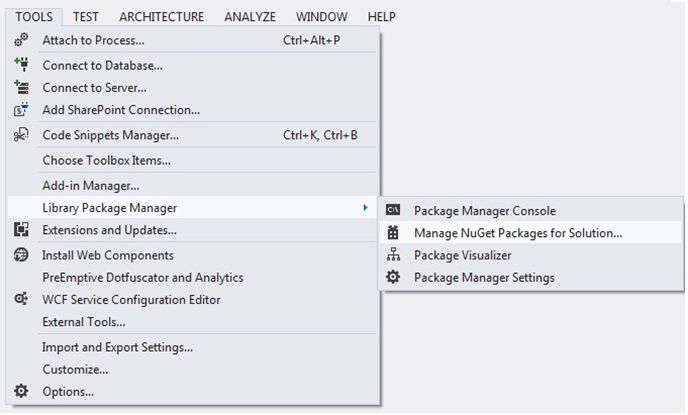Open the ARCHITECTURE menu
This screenshot has height=415, width=688.
coord(161,17)
